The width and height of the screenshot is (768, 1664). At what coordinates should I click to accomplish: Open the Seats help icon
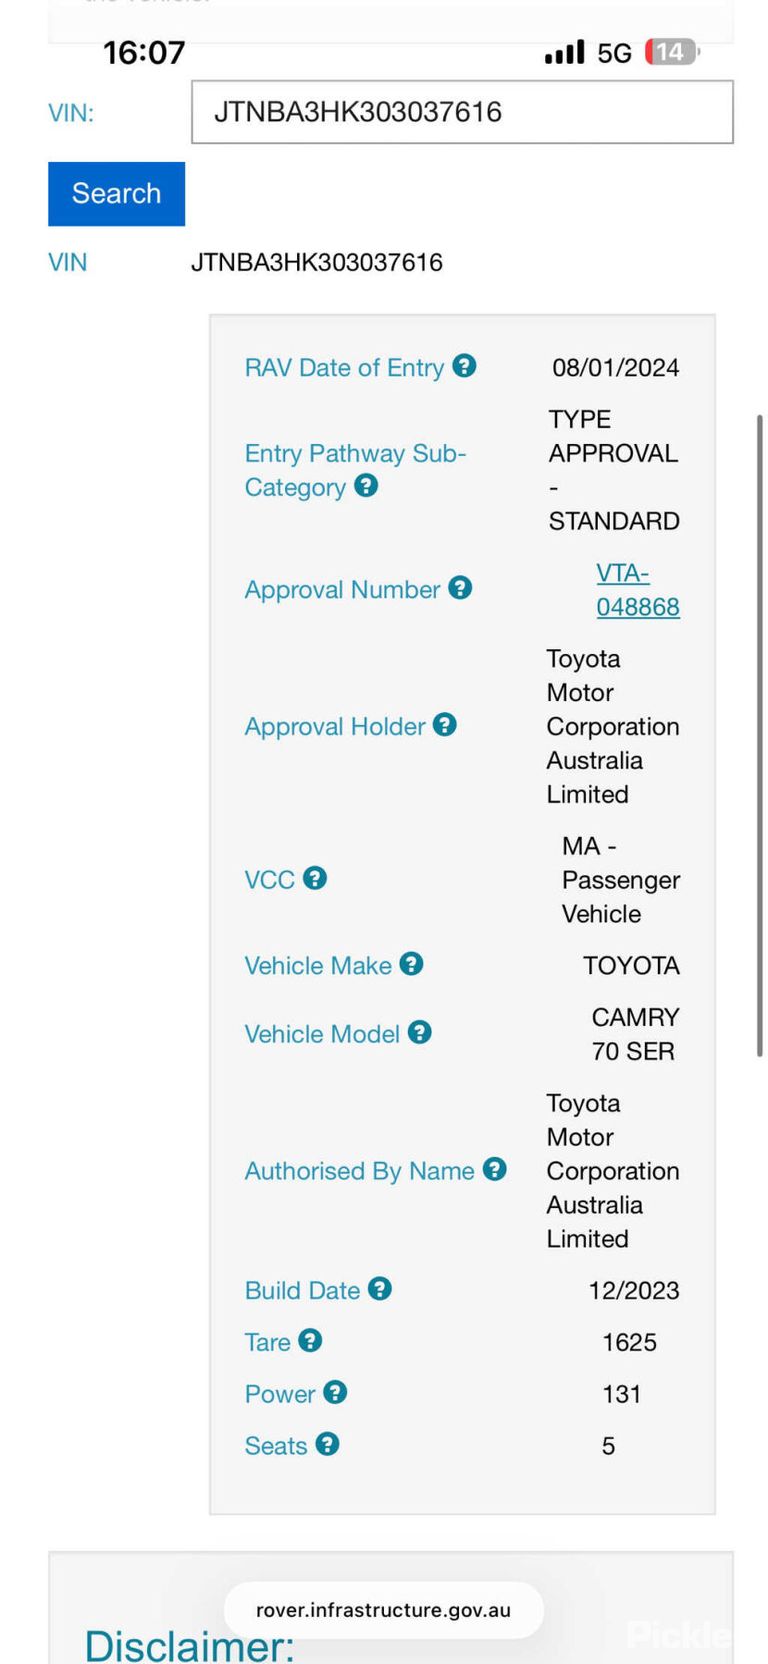(x=327, y=1444)
